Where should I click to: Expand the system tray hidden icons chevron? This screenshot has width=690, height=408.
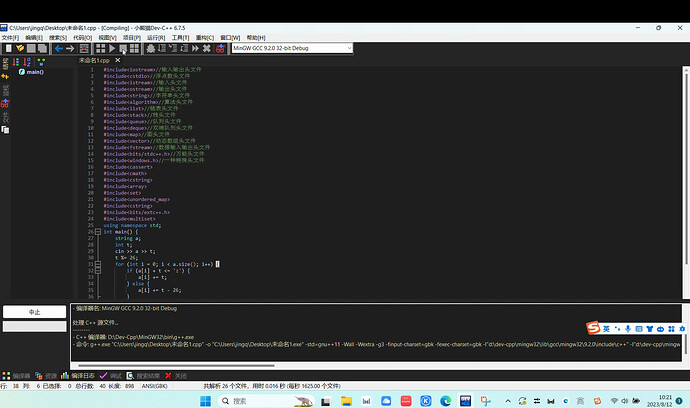click(x=508, y=401)
